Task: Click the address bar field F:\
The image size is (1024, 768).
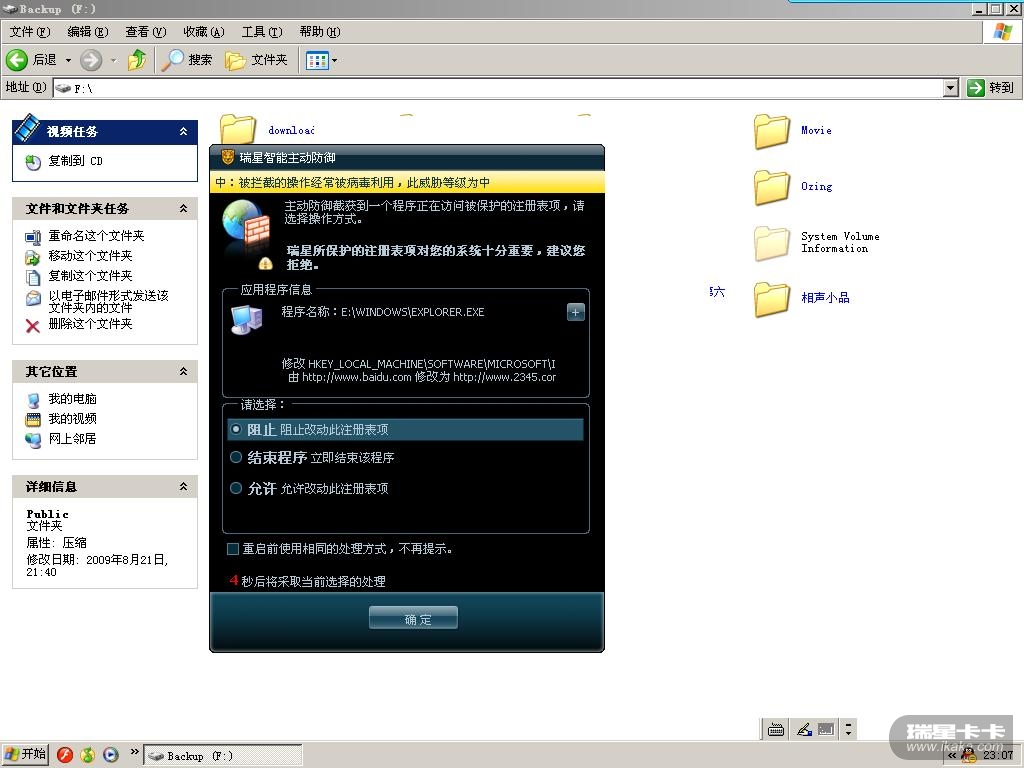Action: [x=498, y=88]
